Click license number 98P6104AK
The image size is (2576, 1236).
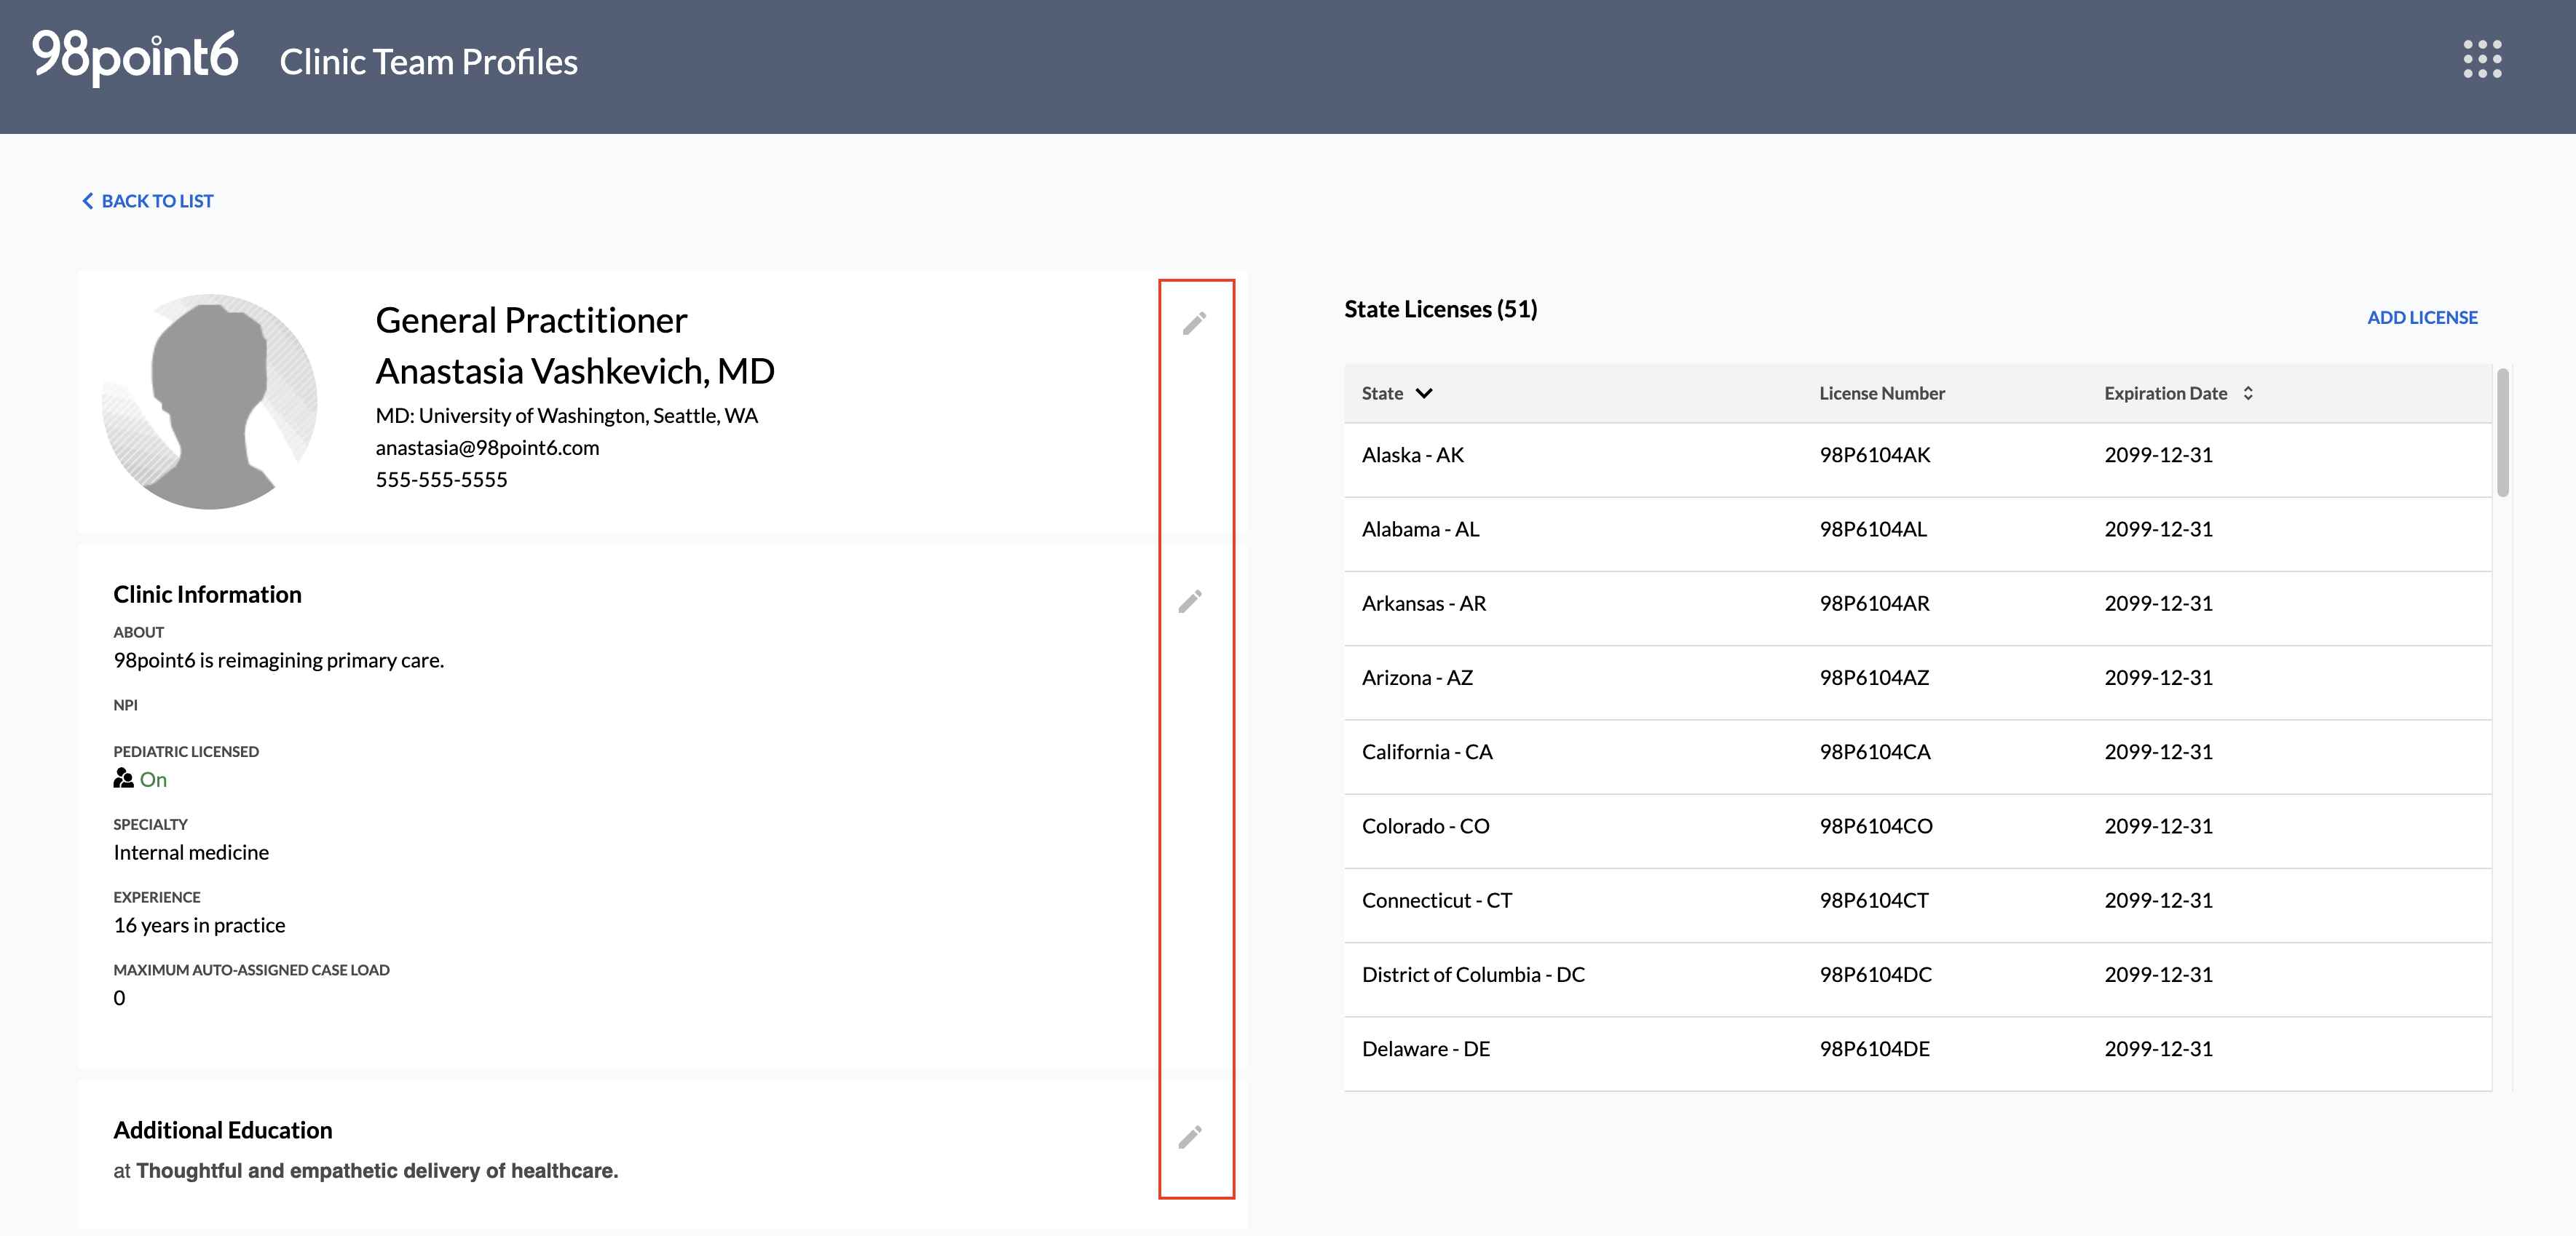tap(1875, 455)
